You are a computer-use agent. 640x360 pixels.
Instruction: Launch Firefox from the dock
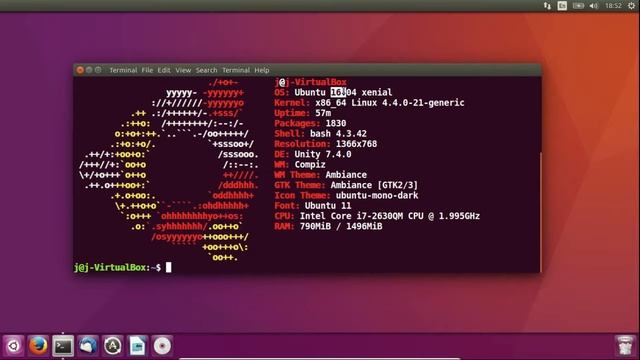(x=38, y=346)
